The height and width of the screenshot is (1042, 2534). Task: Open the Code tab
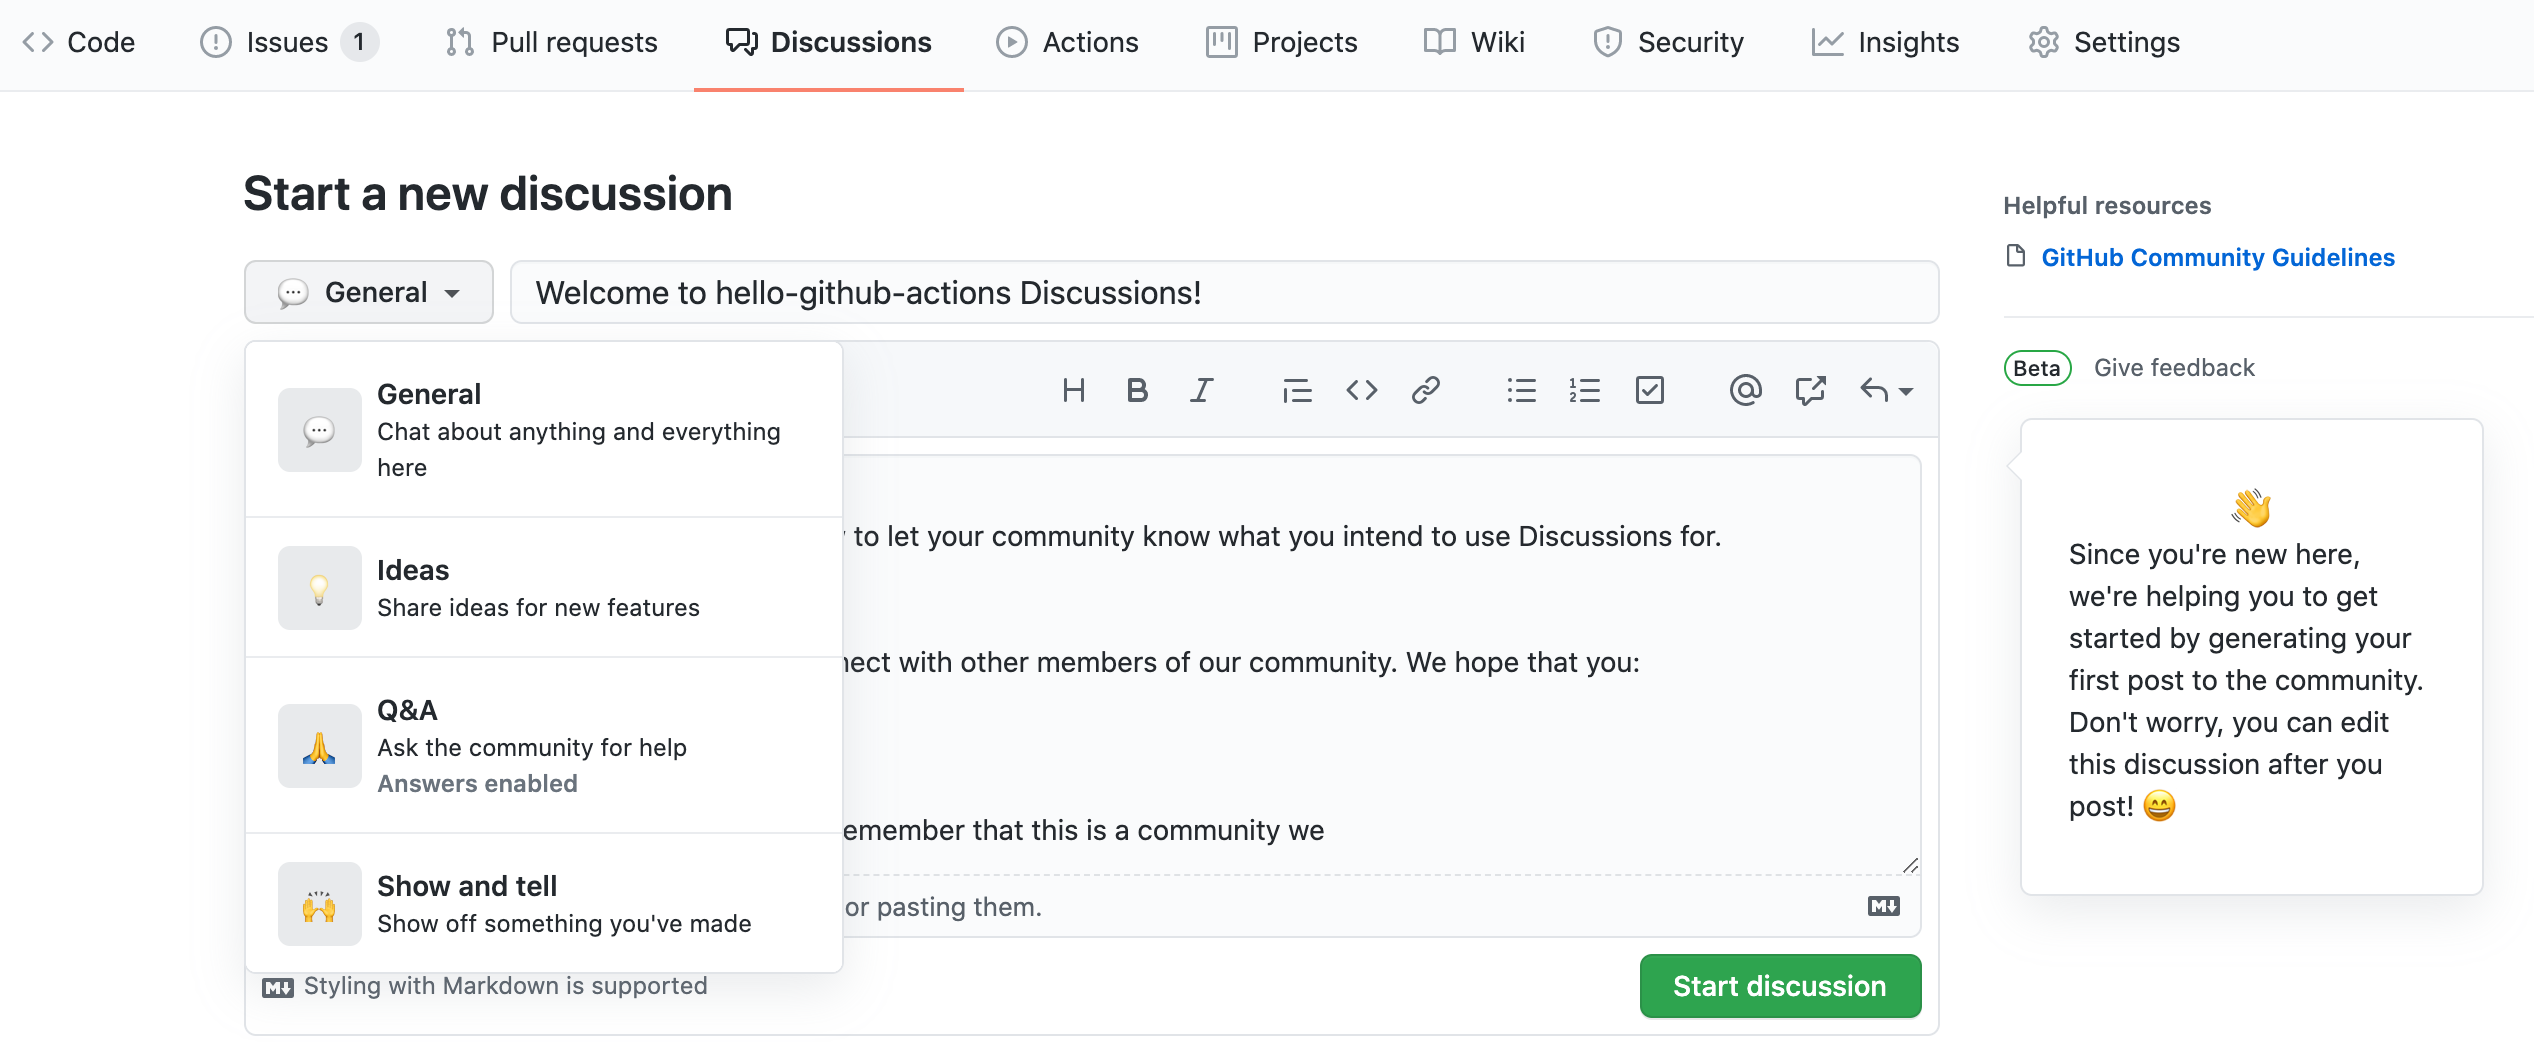[79, 42]
